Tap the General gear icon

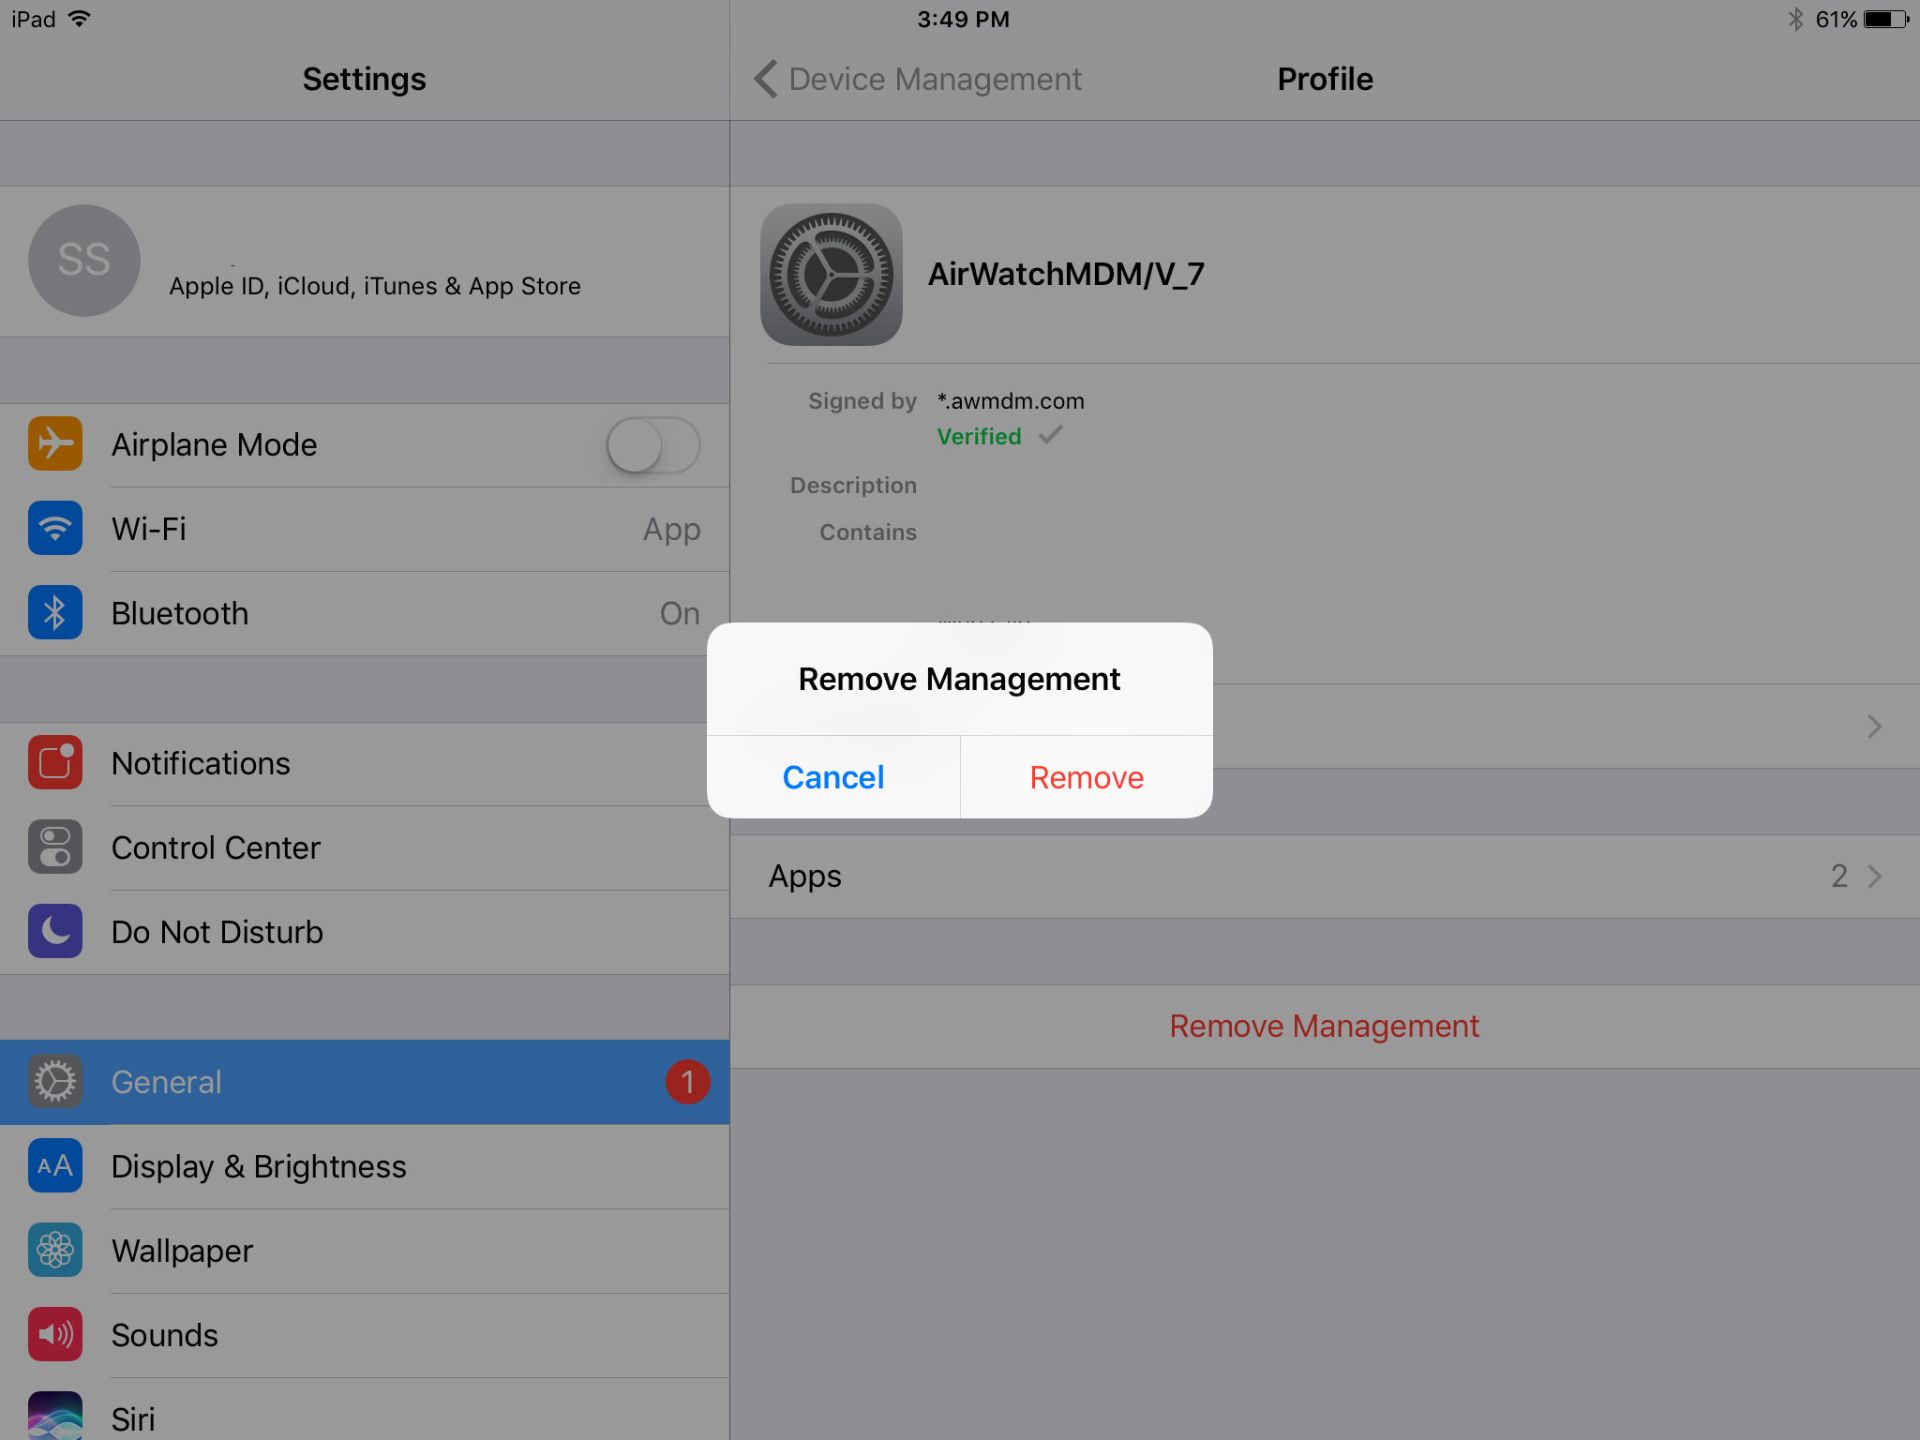[55, 1081]
